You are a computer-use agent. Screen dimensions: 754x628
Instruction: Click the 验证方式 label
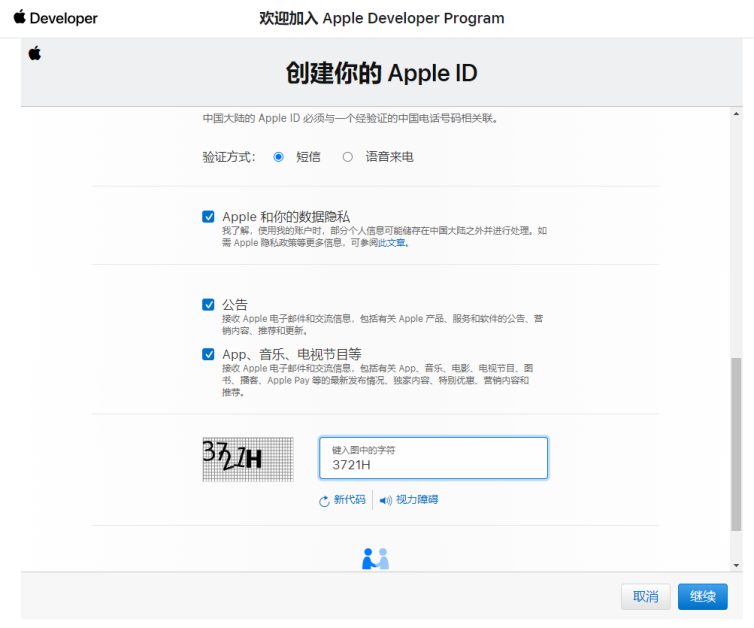pyautogui.click(x=229, y=157)
